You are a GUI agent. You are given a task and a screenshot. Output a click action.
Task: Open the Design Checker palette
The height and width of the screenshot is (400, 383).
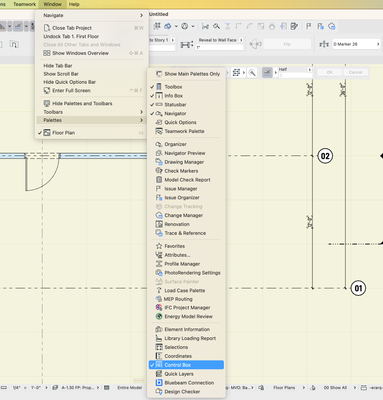click(186, 392)
